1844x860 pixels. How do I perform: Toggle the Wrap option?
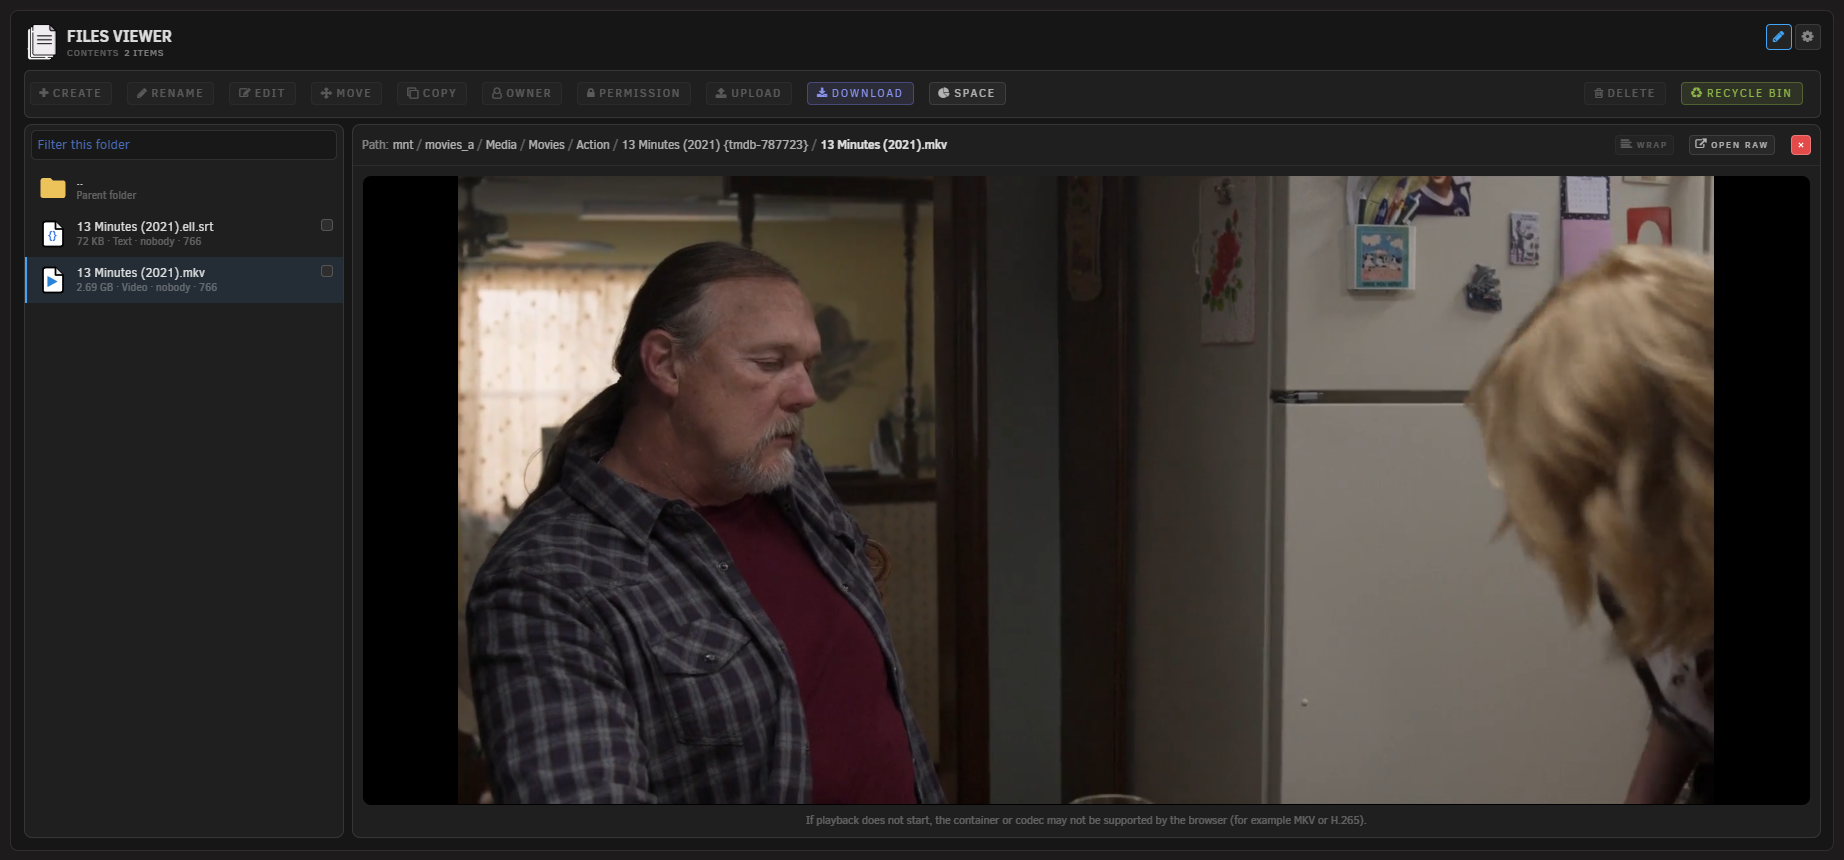(1645, 145)
